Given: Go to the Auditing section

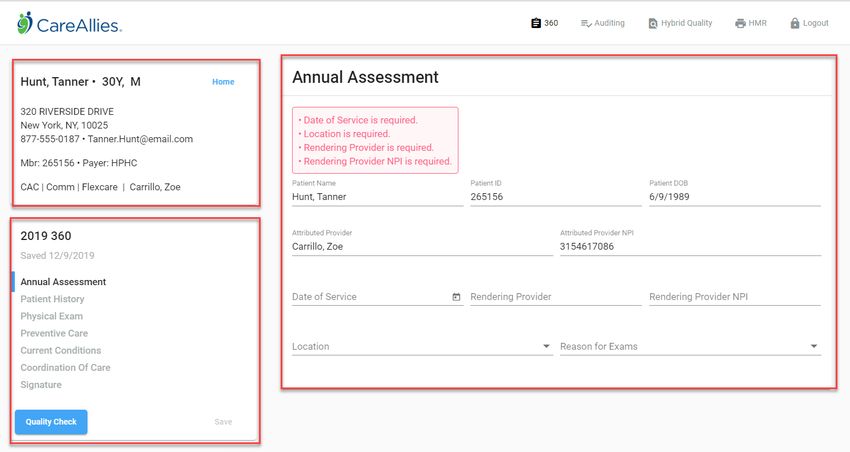Looking at the screenshot, I should [x=602, y=23].
